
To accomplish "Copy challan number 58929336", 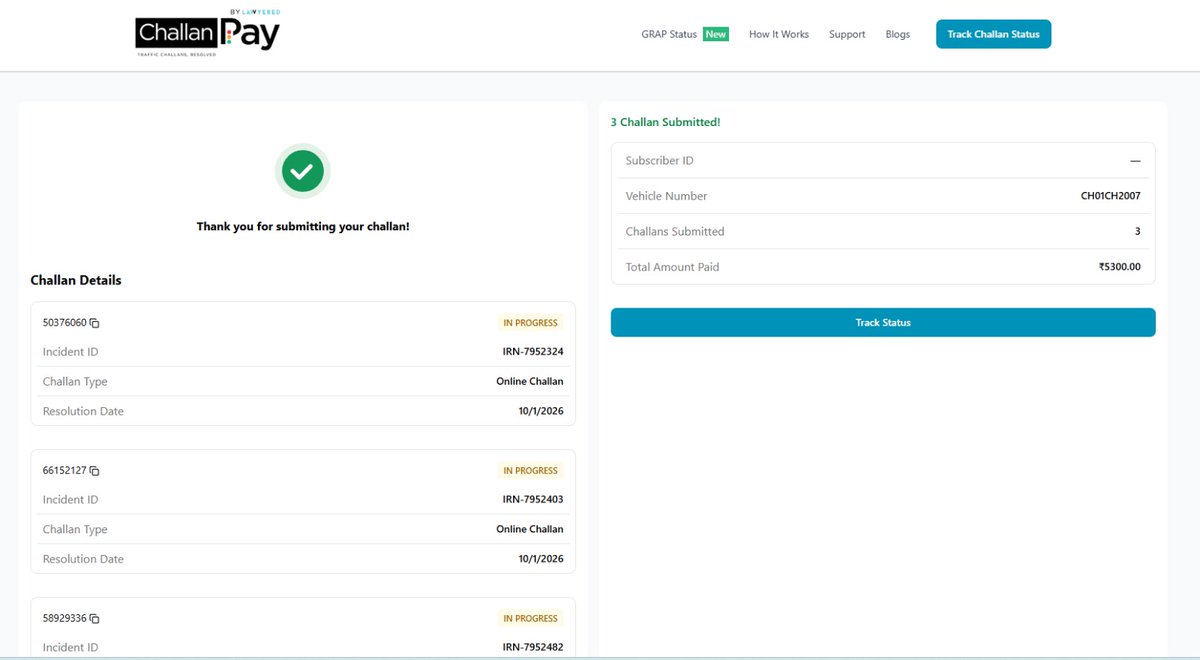I will click(95, 619).
